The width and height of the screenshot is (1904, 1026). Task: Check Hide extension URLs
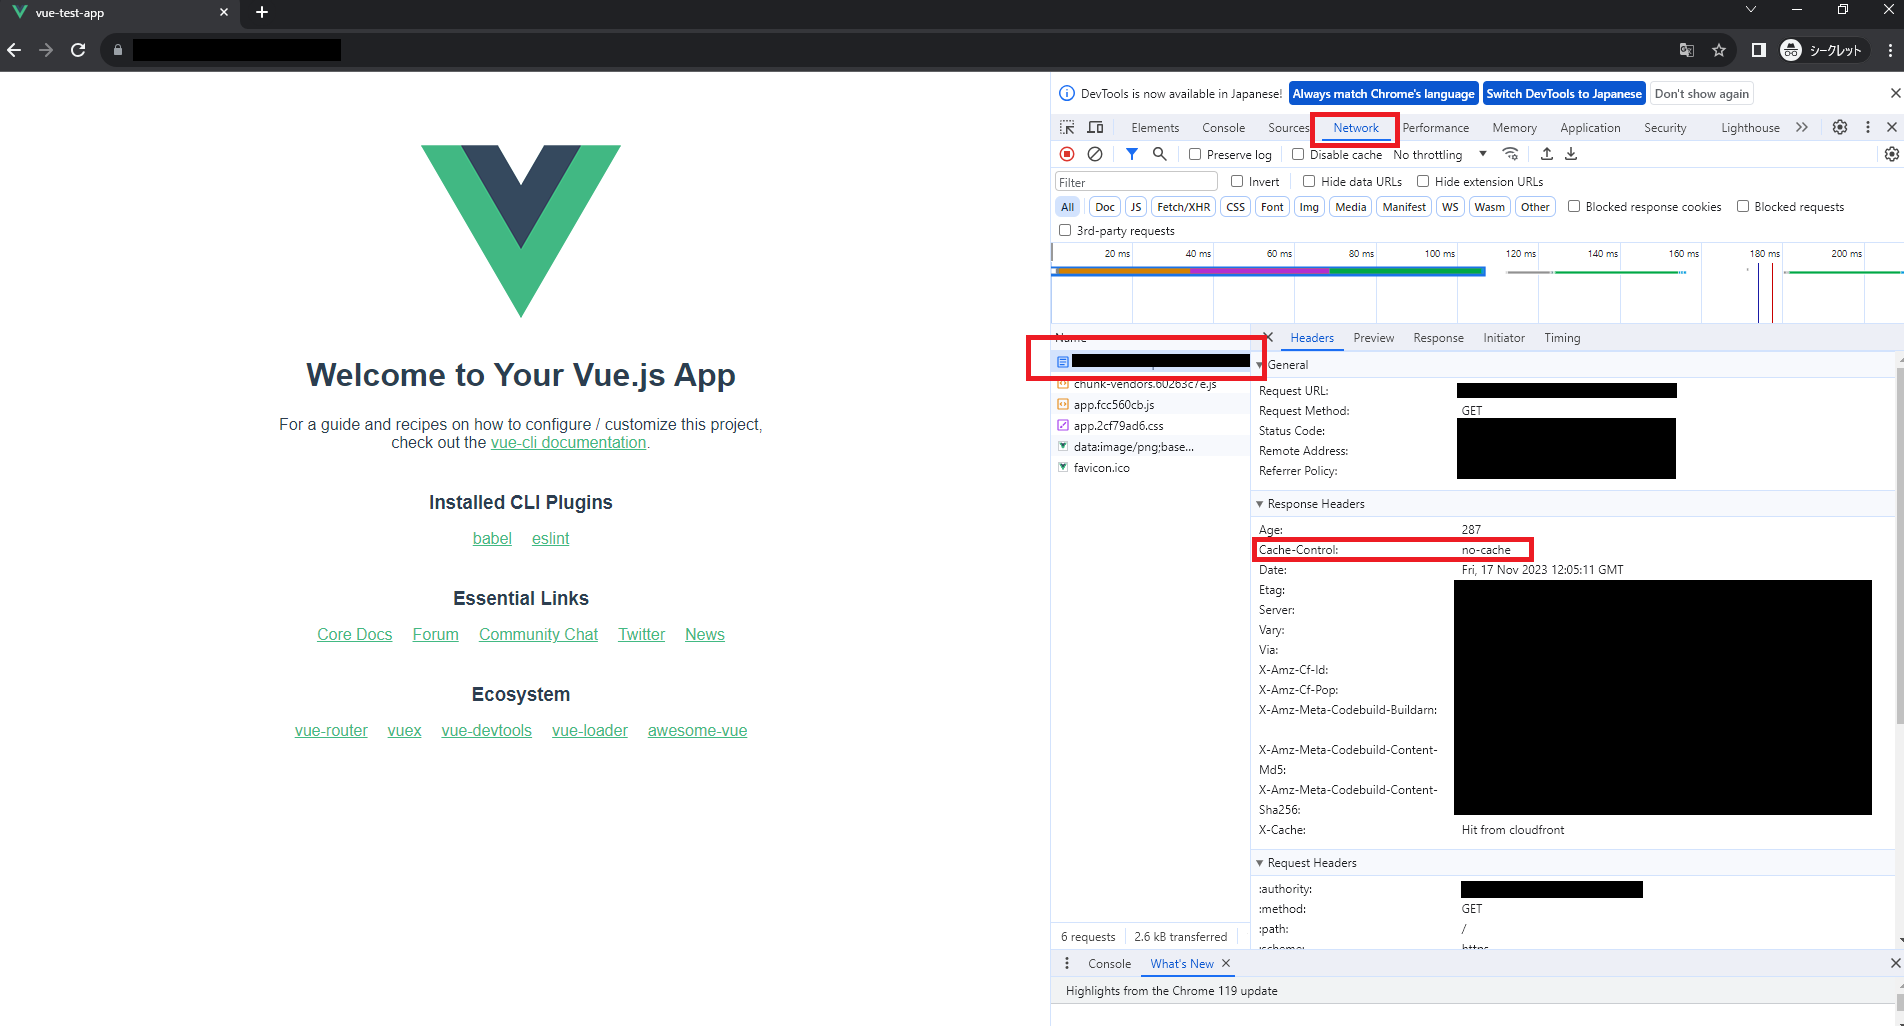click(x=1423, y=181)
